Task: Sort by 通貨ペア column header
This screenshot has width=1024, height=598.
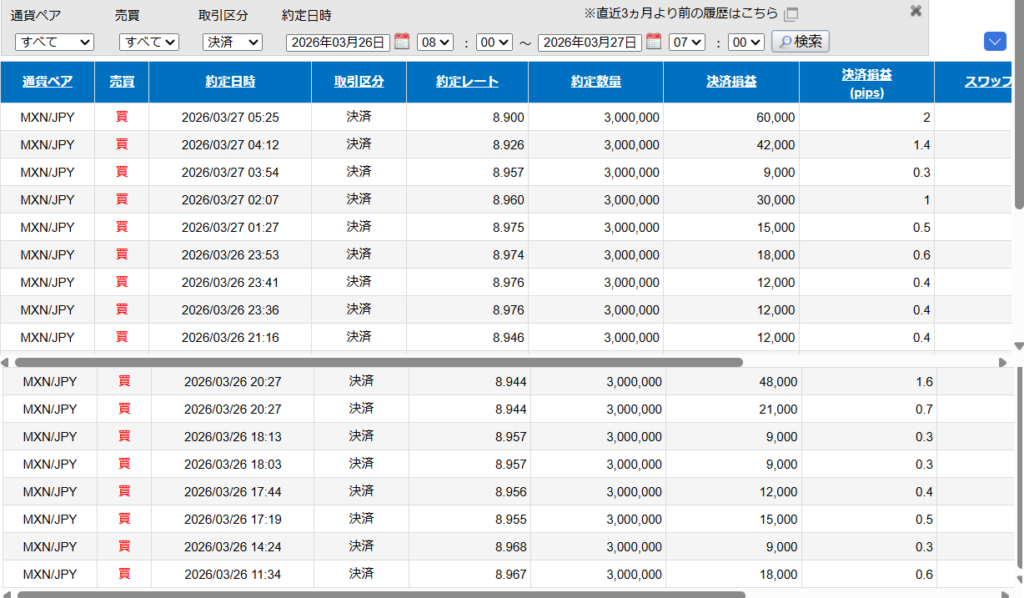Action: tap(48, 82)
